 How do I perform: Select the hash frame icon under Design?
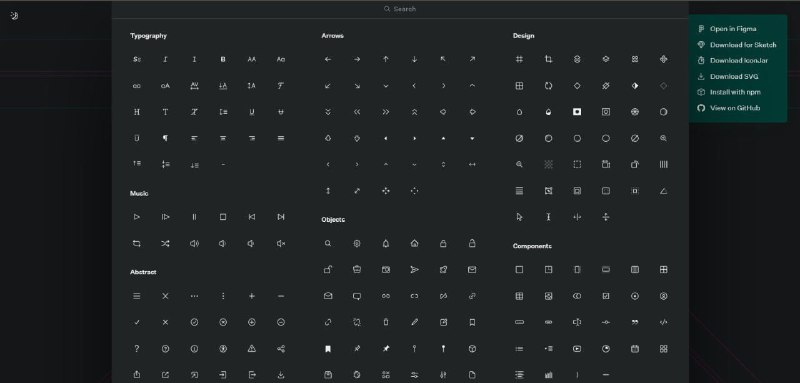[x=519, y=59]
